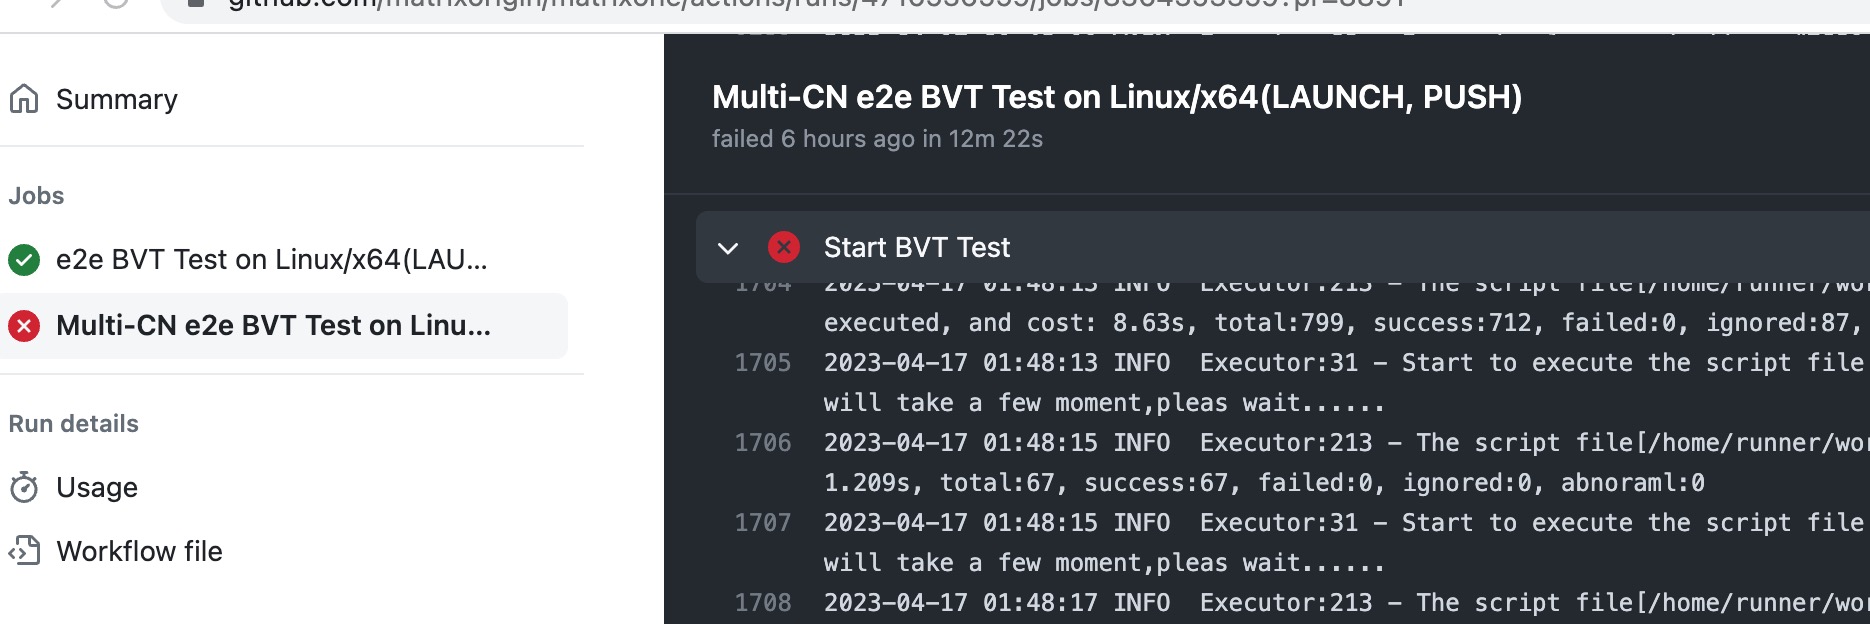Click log line number 1706
Image resolution: width=1870 pixels, height=624 pixels.
[x=763, y=443]
